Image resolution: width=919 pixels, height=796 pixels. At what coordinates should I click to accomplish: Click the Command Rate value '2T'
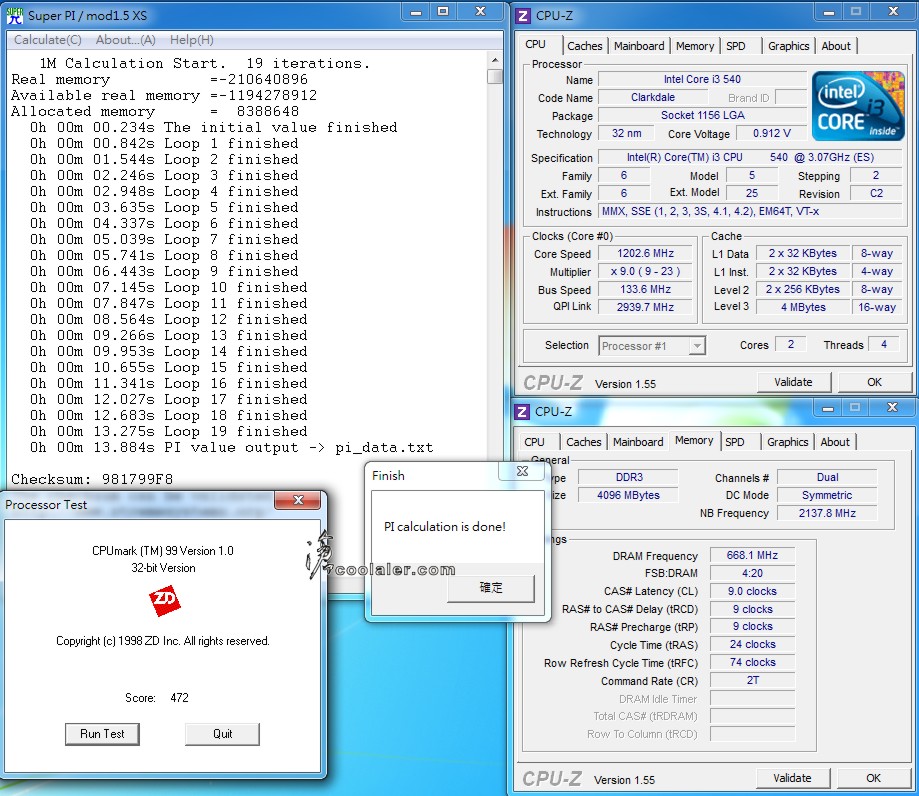[752, 680]
